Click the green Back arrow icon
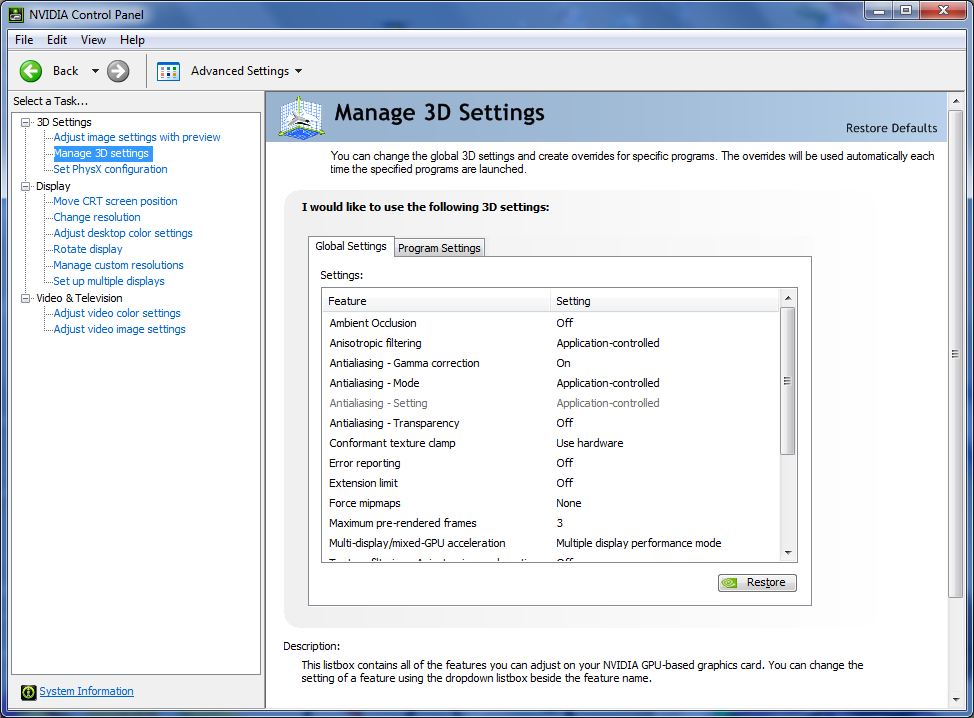Viewport: 974px width, 718px height. (30, 71)
